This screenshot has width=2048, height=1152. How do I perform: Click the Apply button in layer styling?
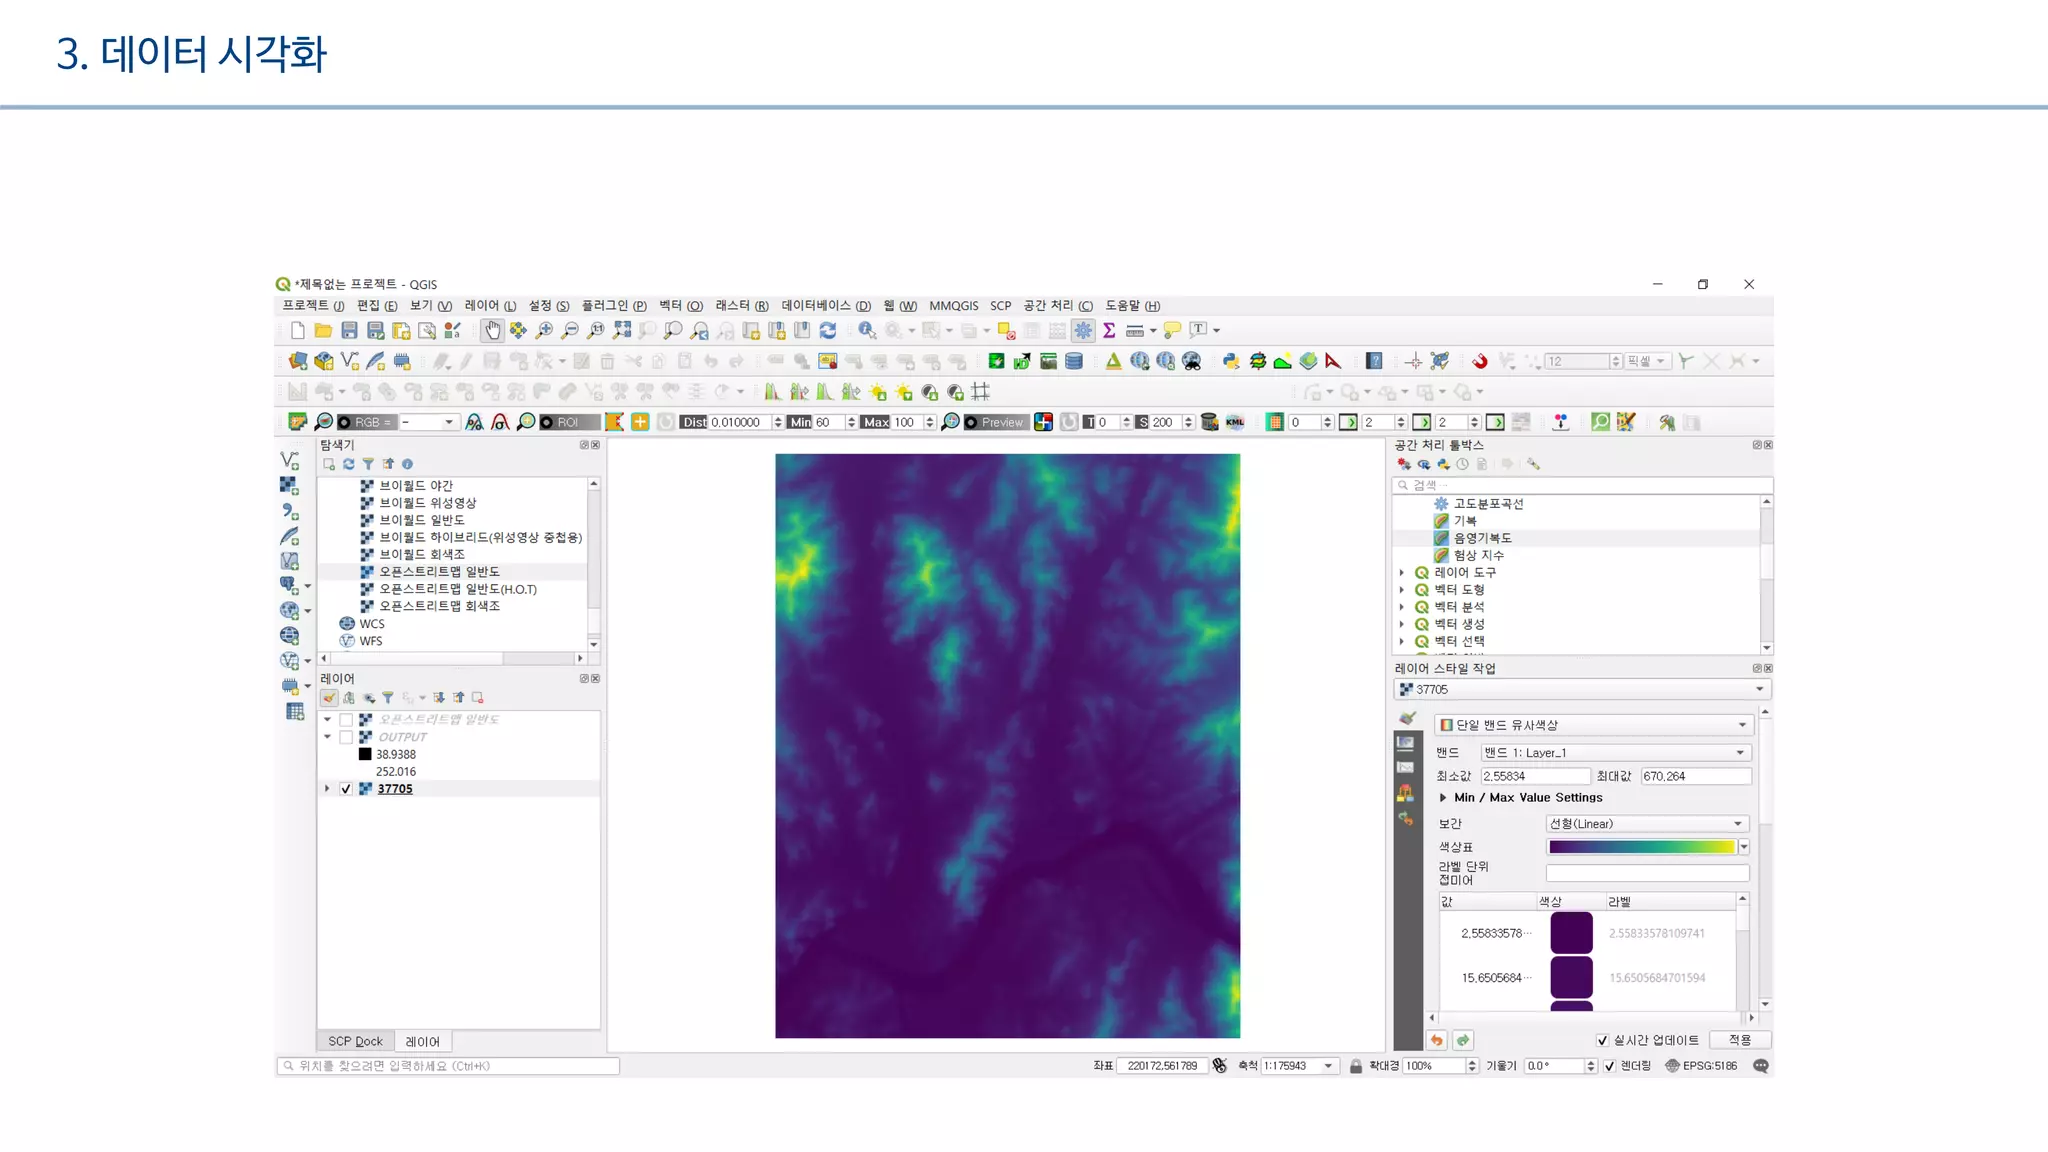tap(1739, 1040)
